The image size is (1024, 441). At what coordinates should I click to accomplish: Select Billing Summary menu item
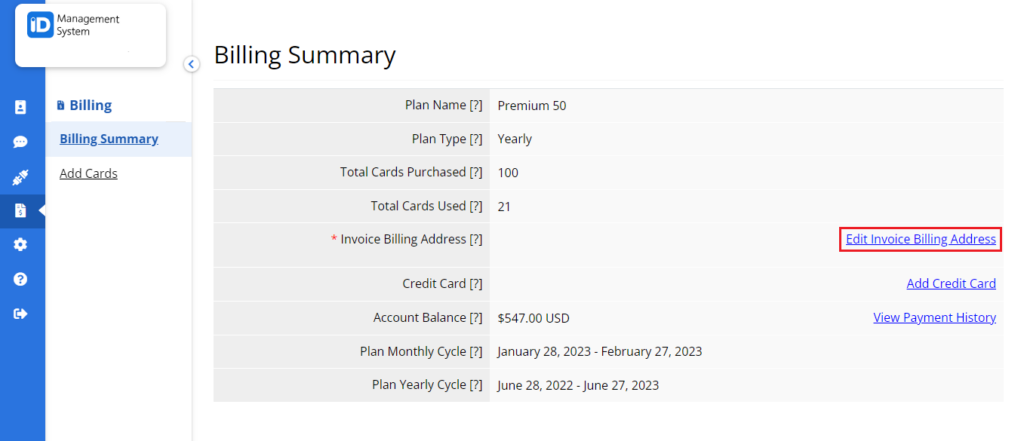click(109, 139)
